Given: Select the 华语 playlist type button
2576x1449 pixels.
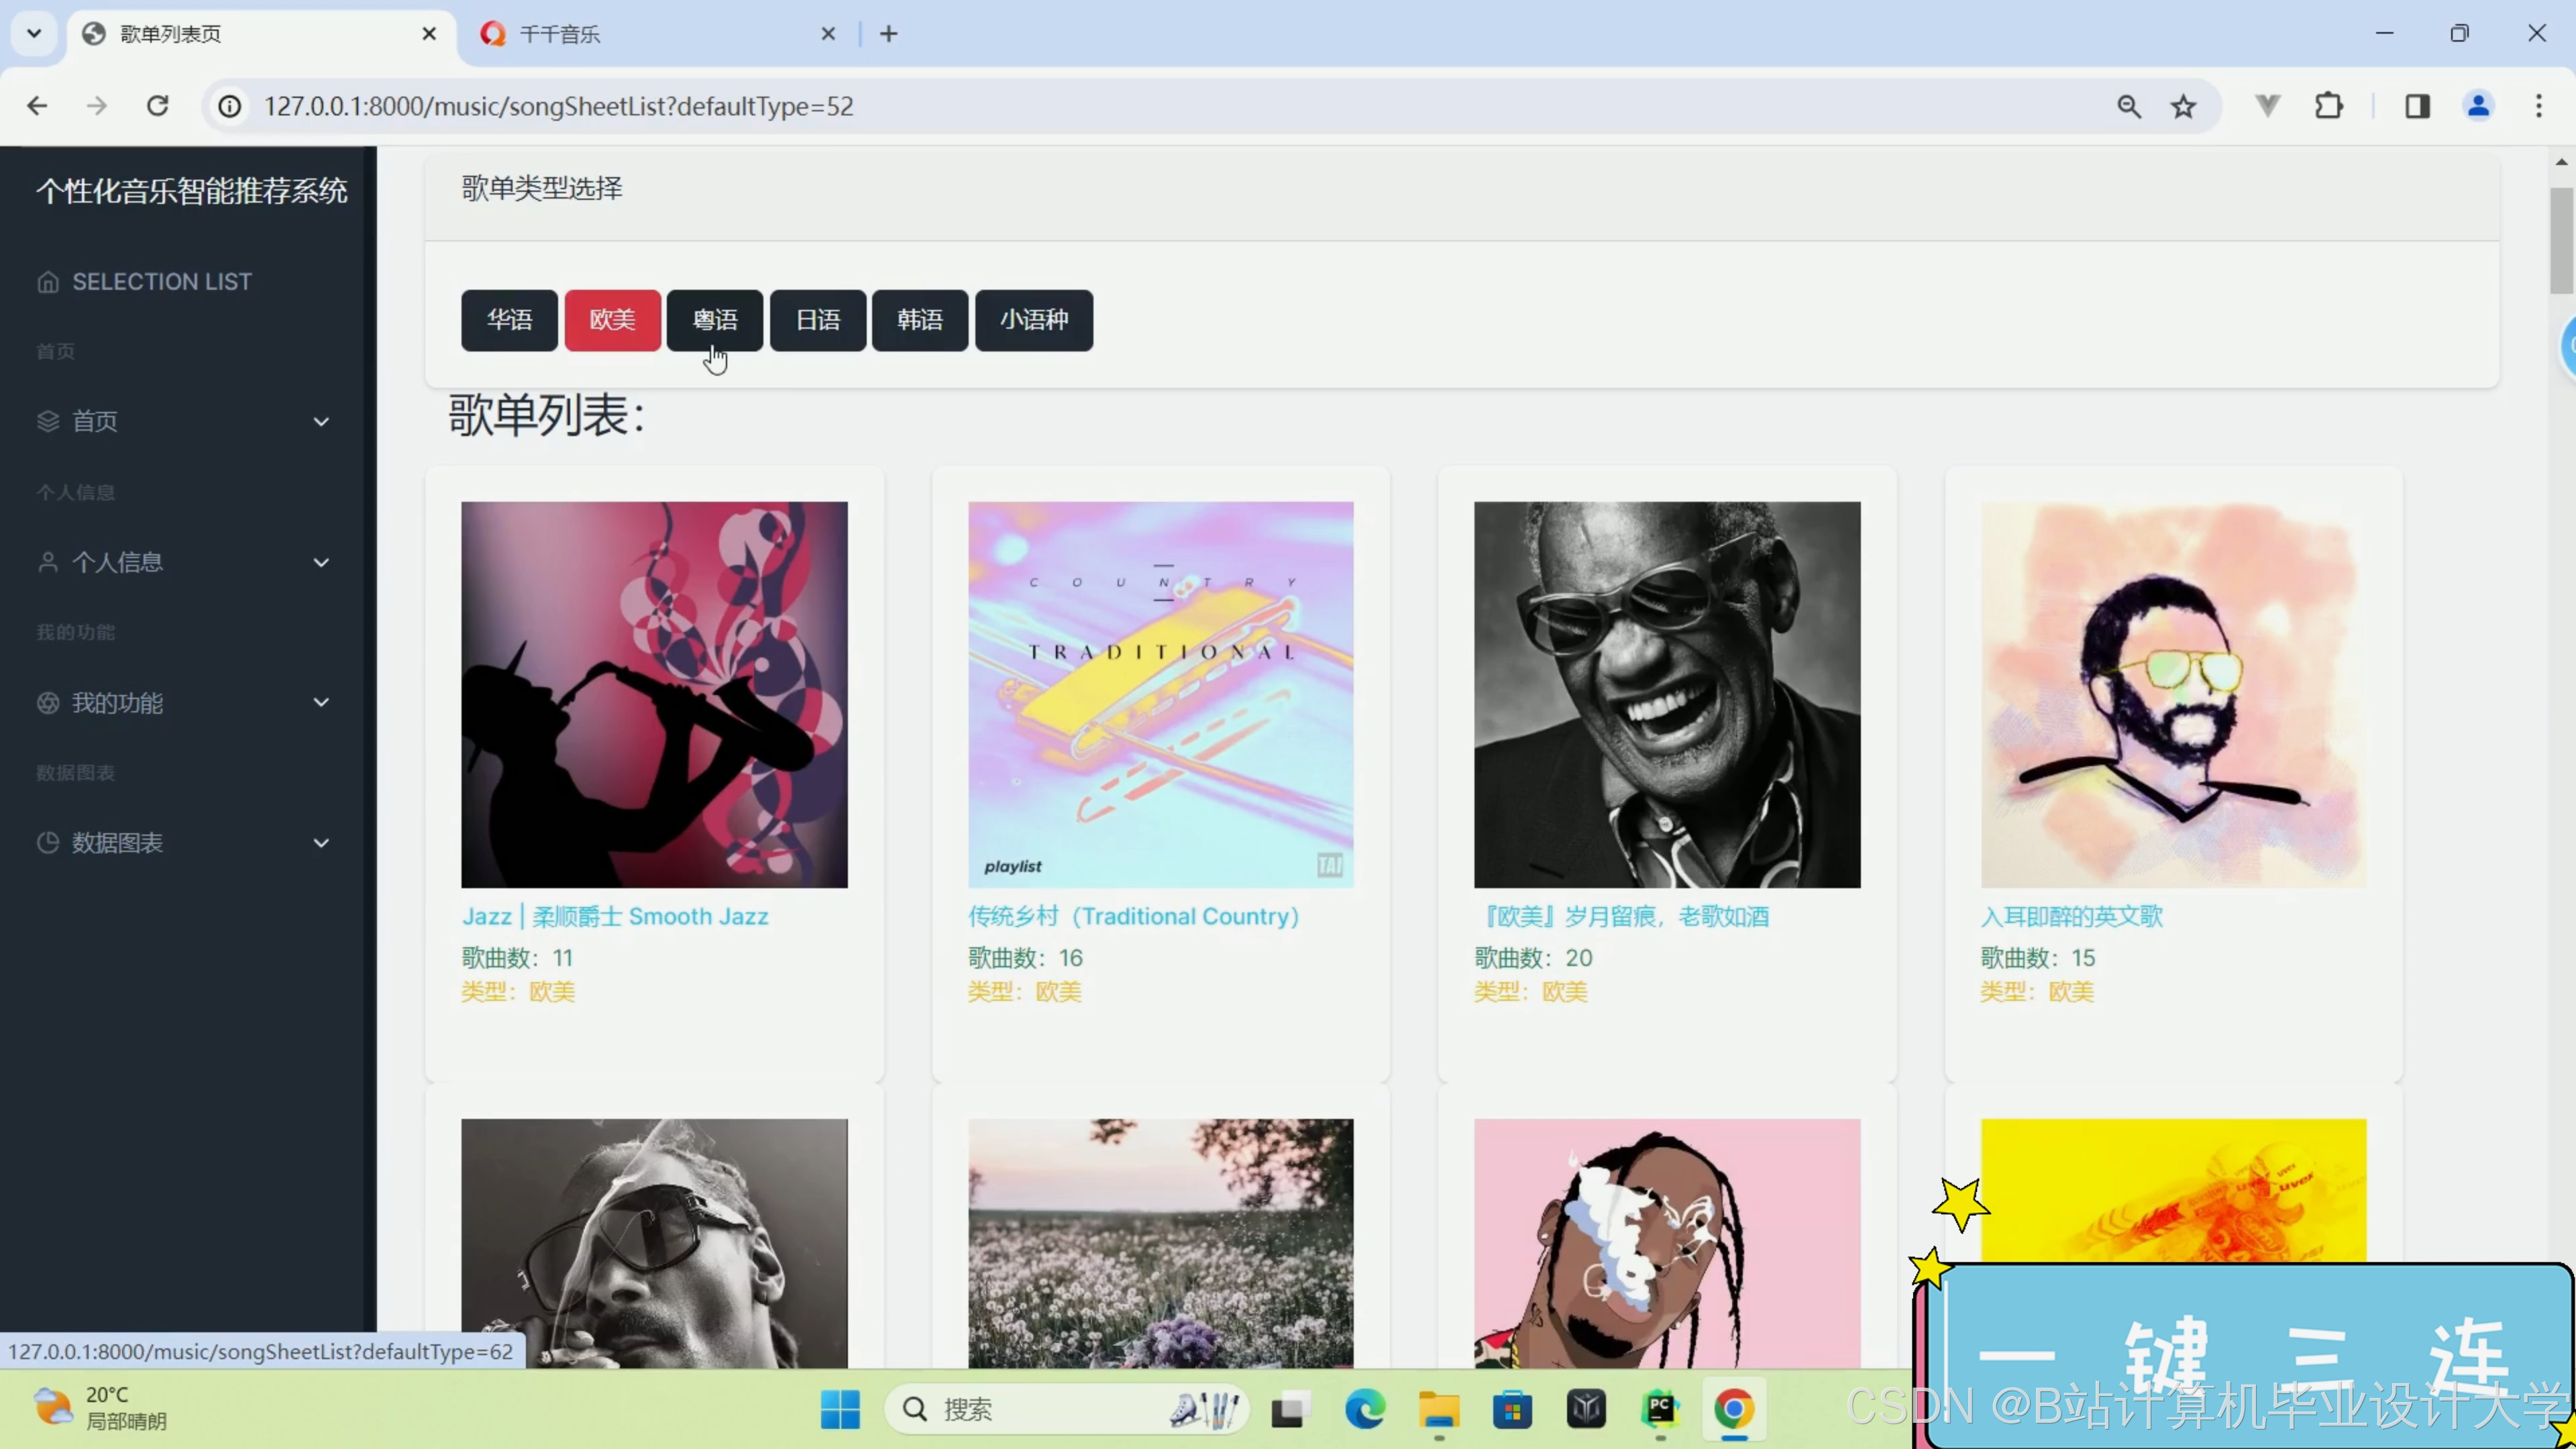Looking at the screenshot, I should coord(509,320).
